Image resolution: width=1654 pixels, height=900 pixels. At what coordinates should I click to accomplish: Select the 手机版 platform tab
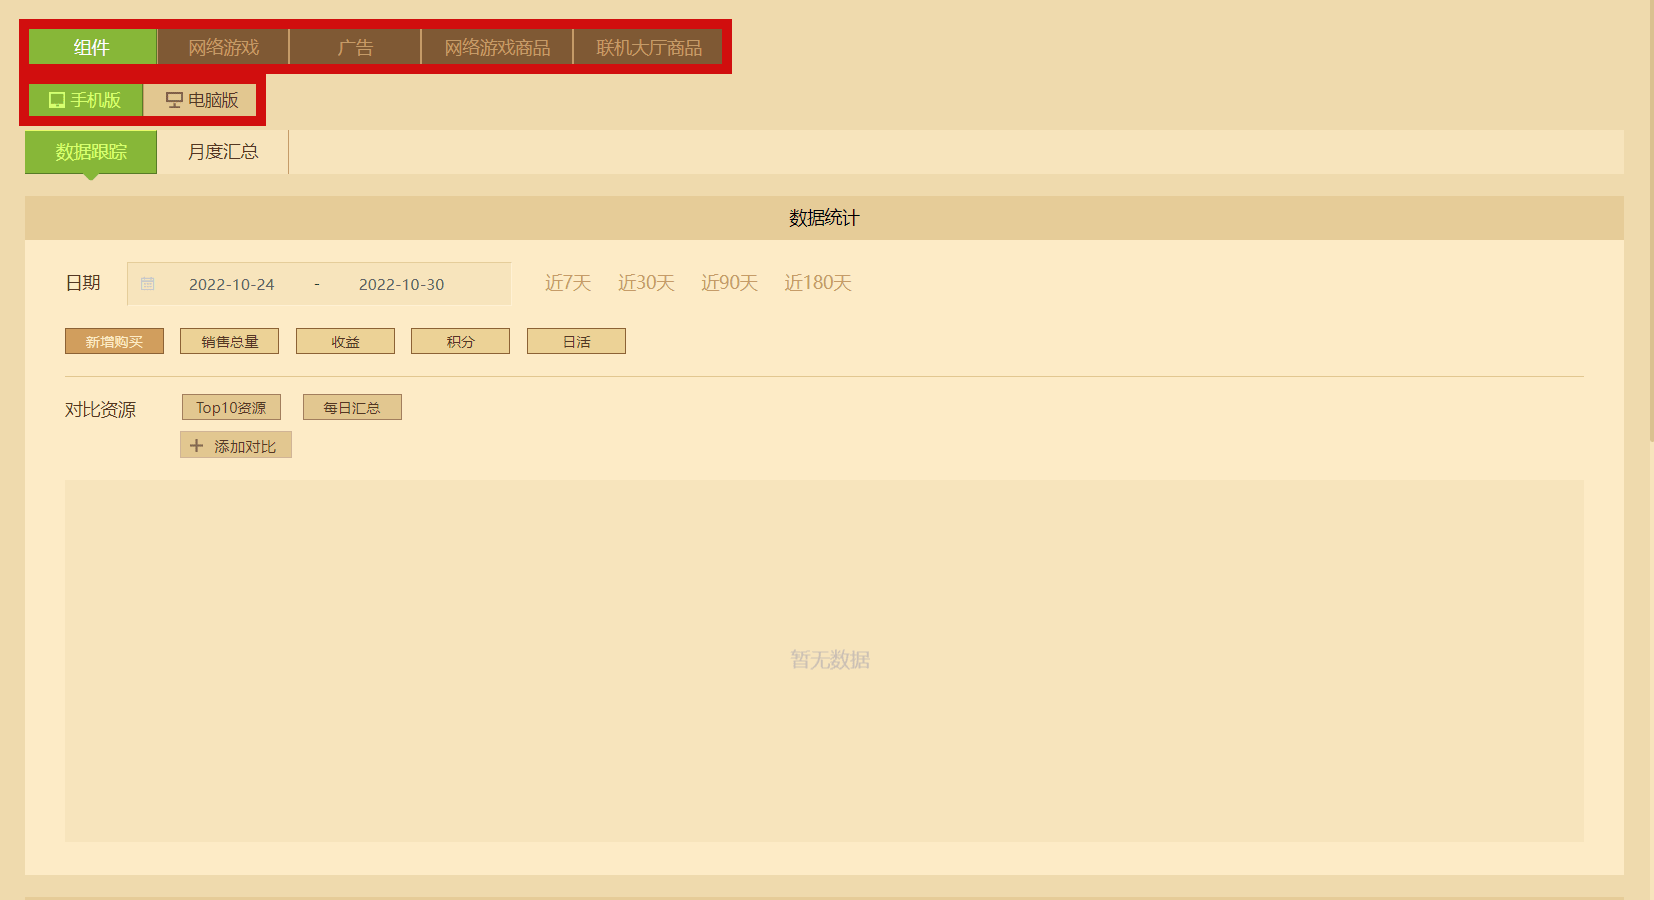[86, 100]
